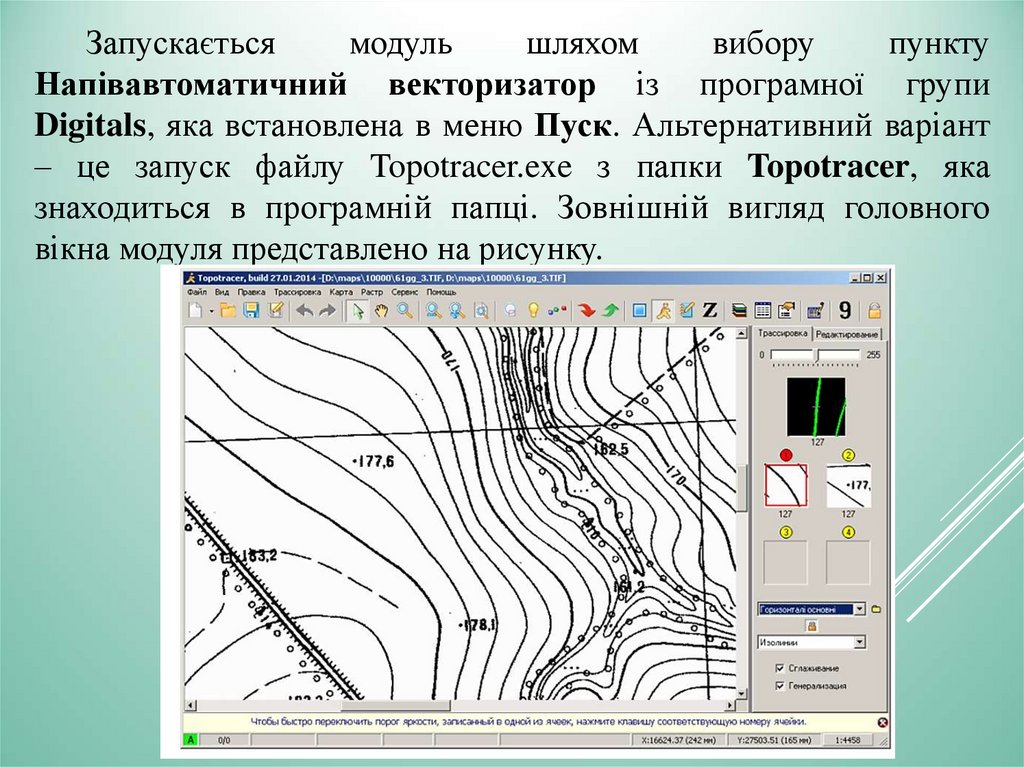Click the scale 1:4458 in status bar
1024x767 pixels.
pos(848,740)
